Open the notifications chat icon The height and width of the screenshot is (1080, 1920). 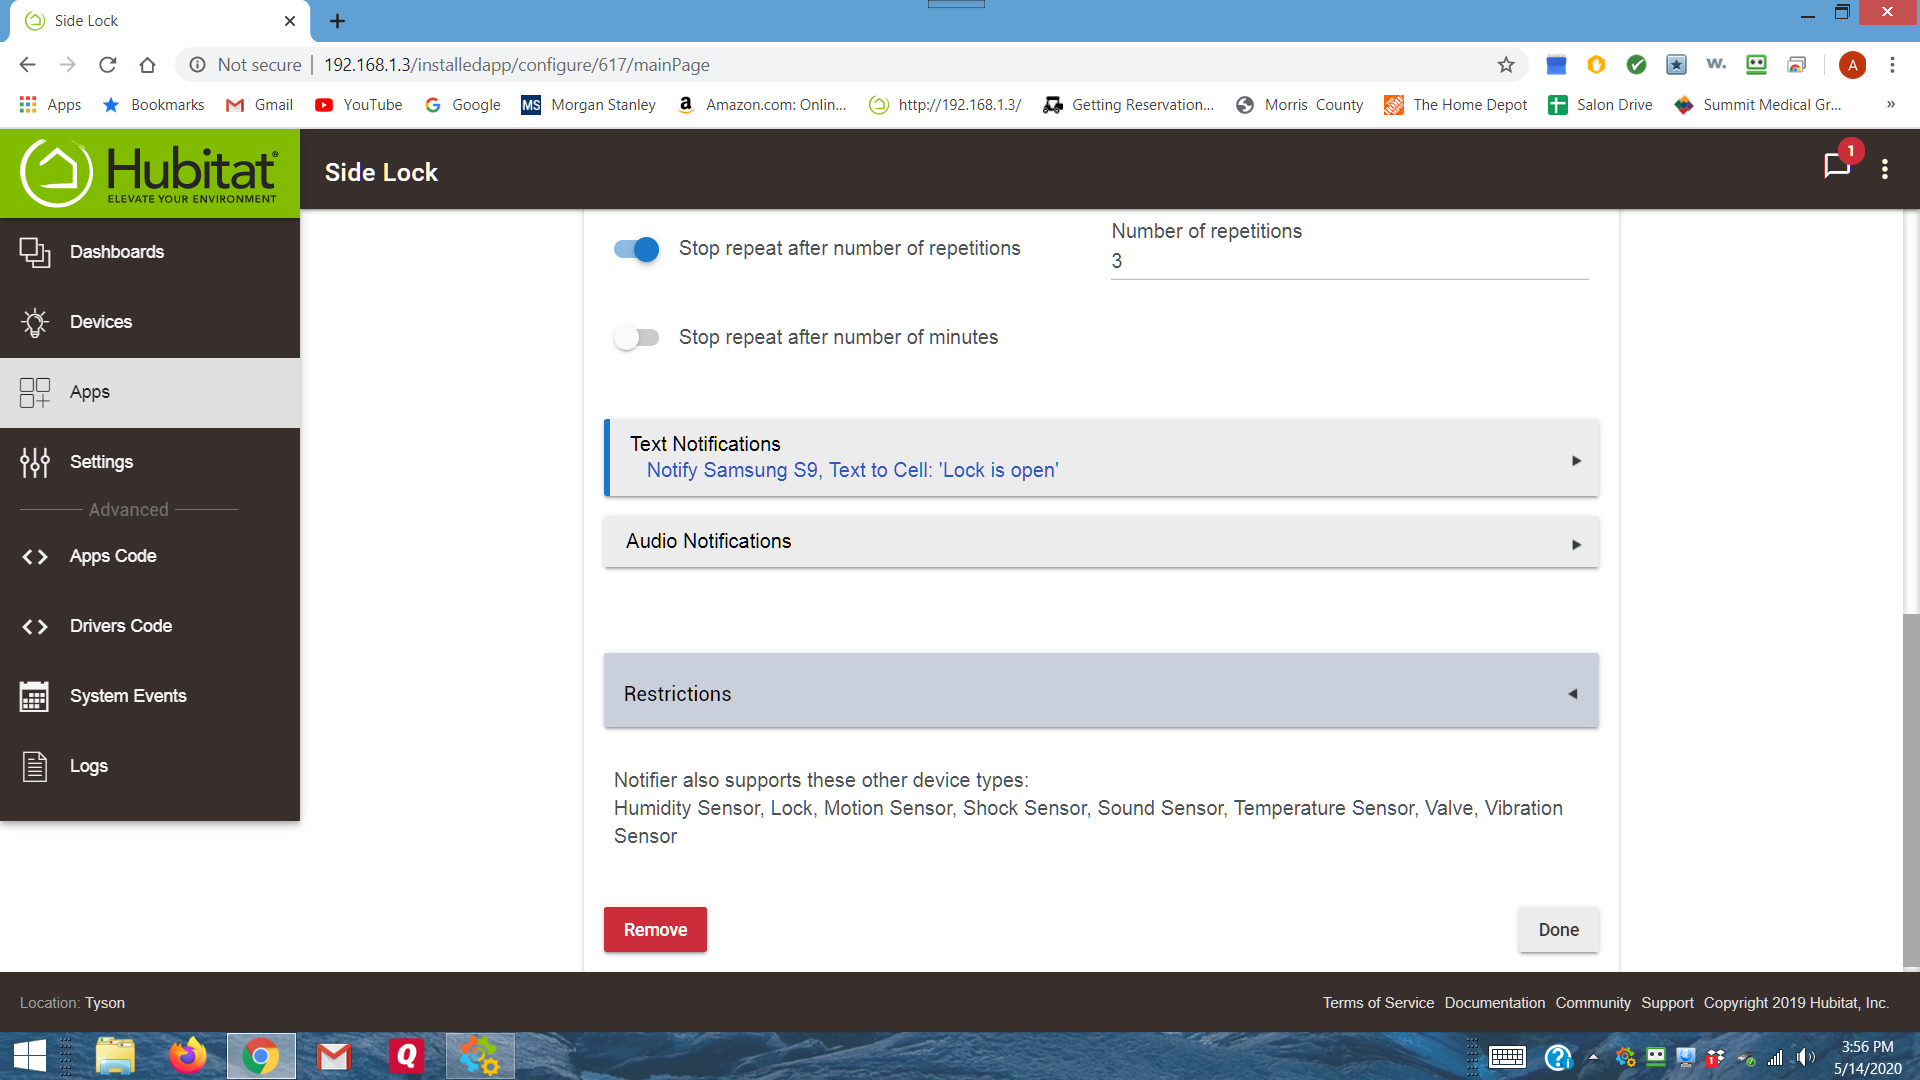tap(1837, 166)
